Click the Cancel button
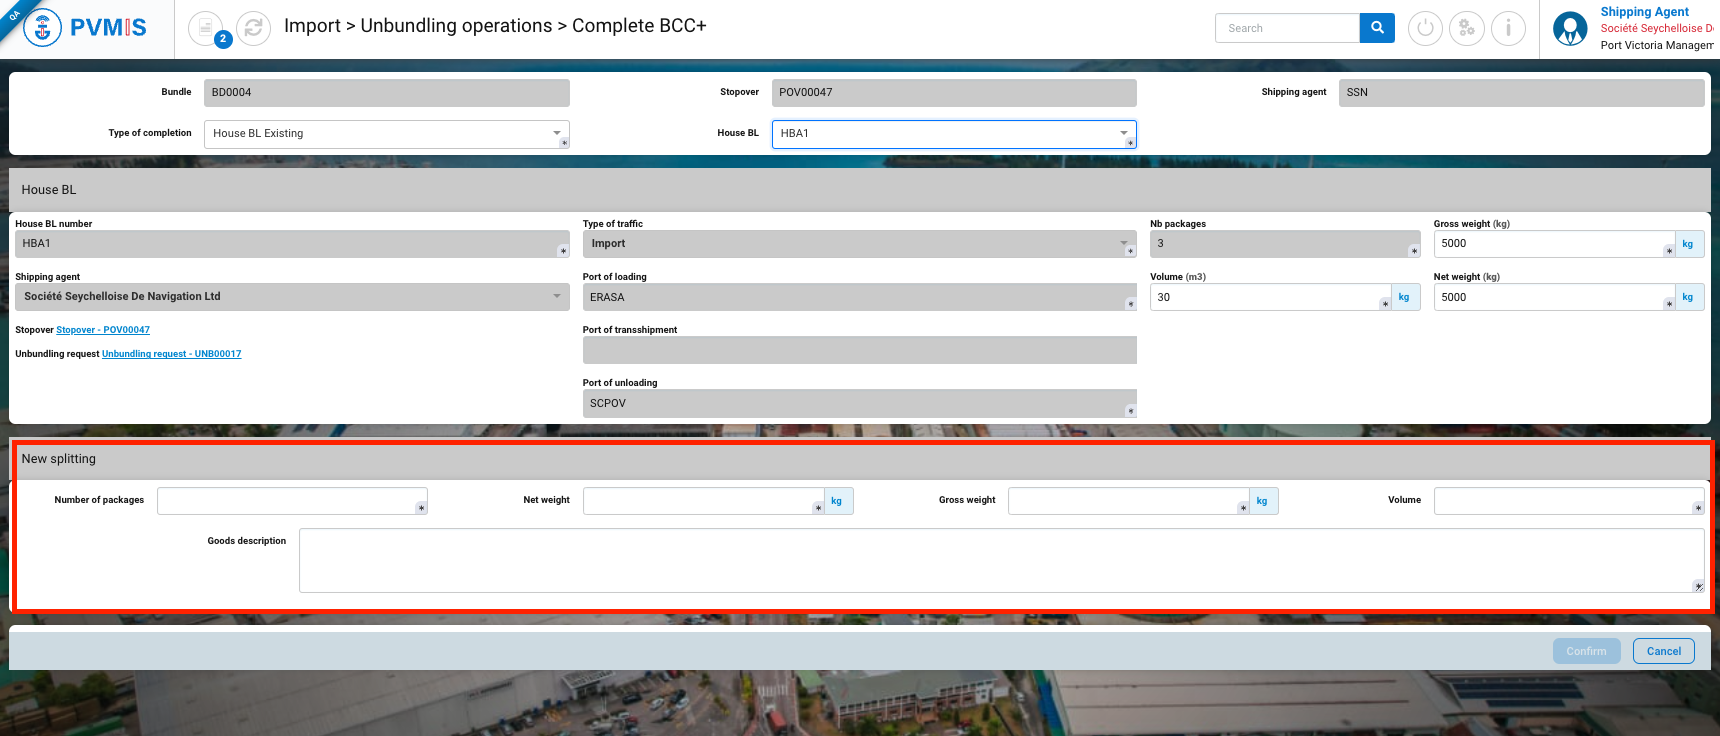1720x736 pixels. click(x=1663, y=651)
